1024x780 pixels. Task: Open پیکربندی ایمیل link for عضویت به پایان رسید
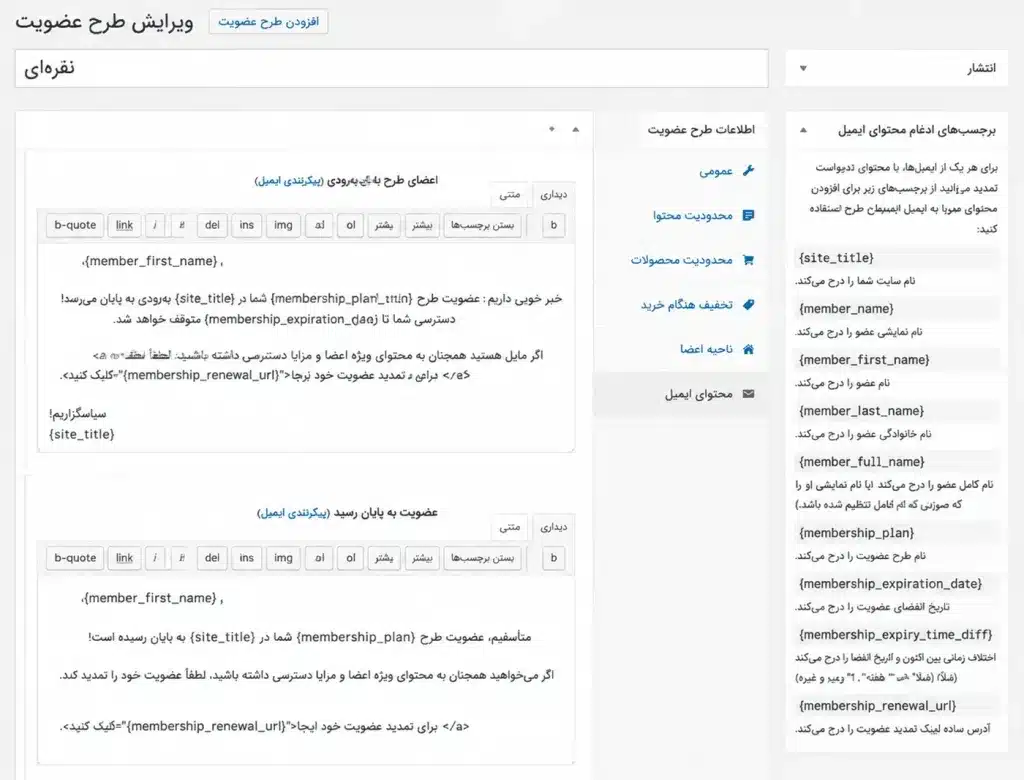pyautogui.click(x=293, y=513)
